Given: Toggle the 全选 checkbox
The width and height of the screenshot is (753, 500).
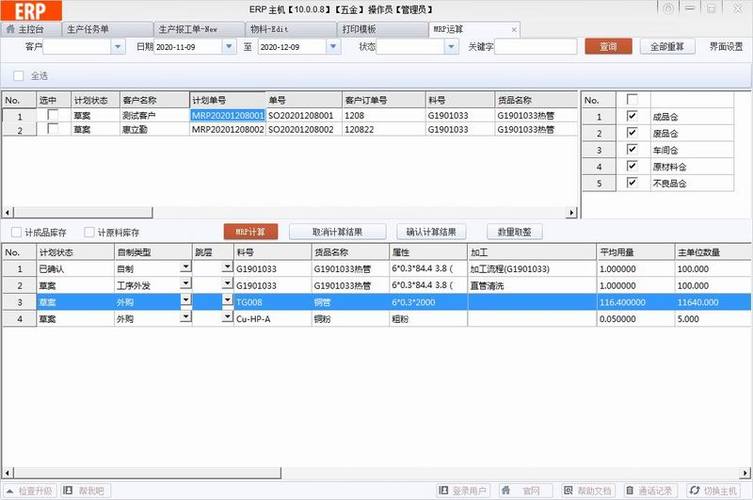Looking at the screenshot, I should tap(19, 76).
